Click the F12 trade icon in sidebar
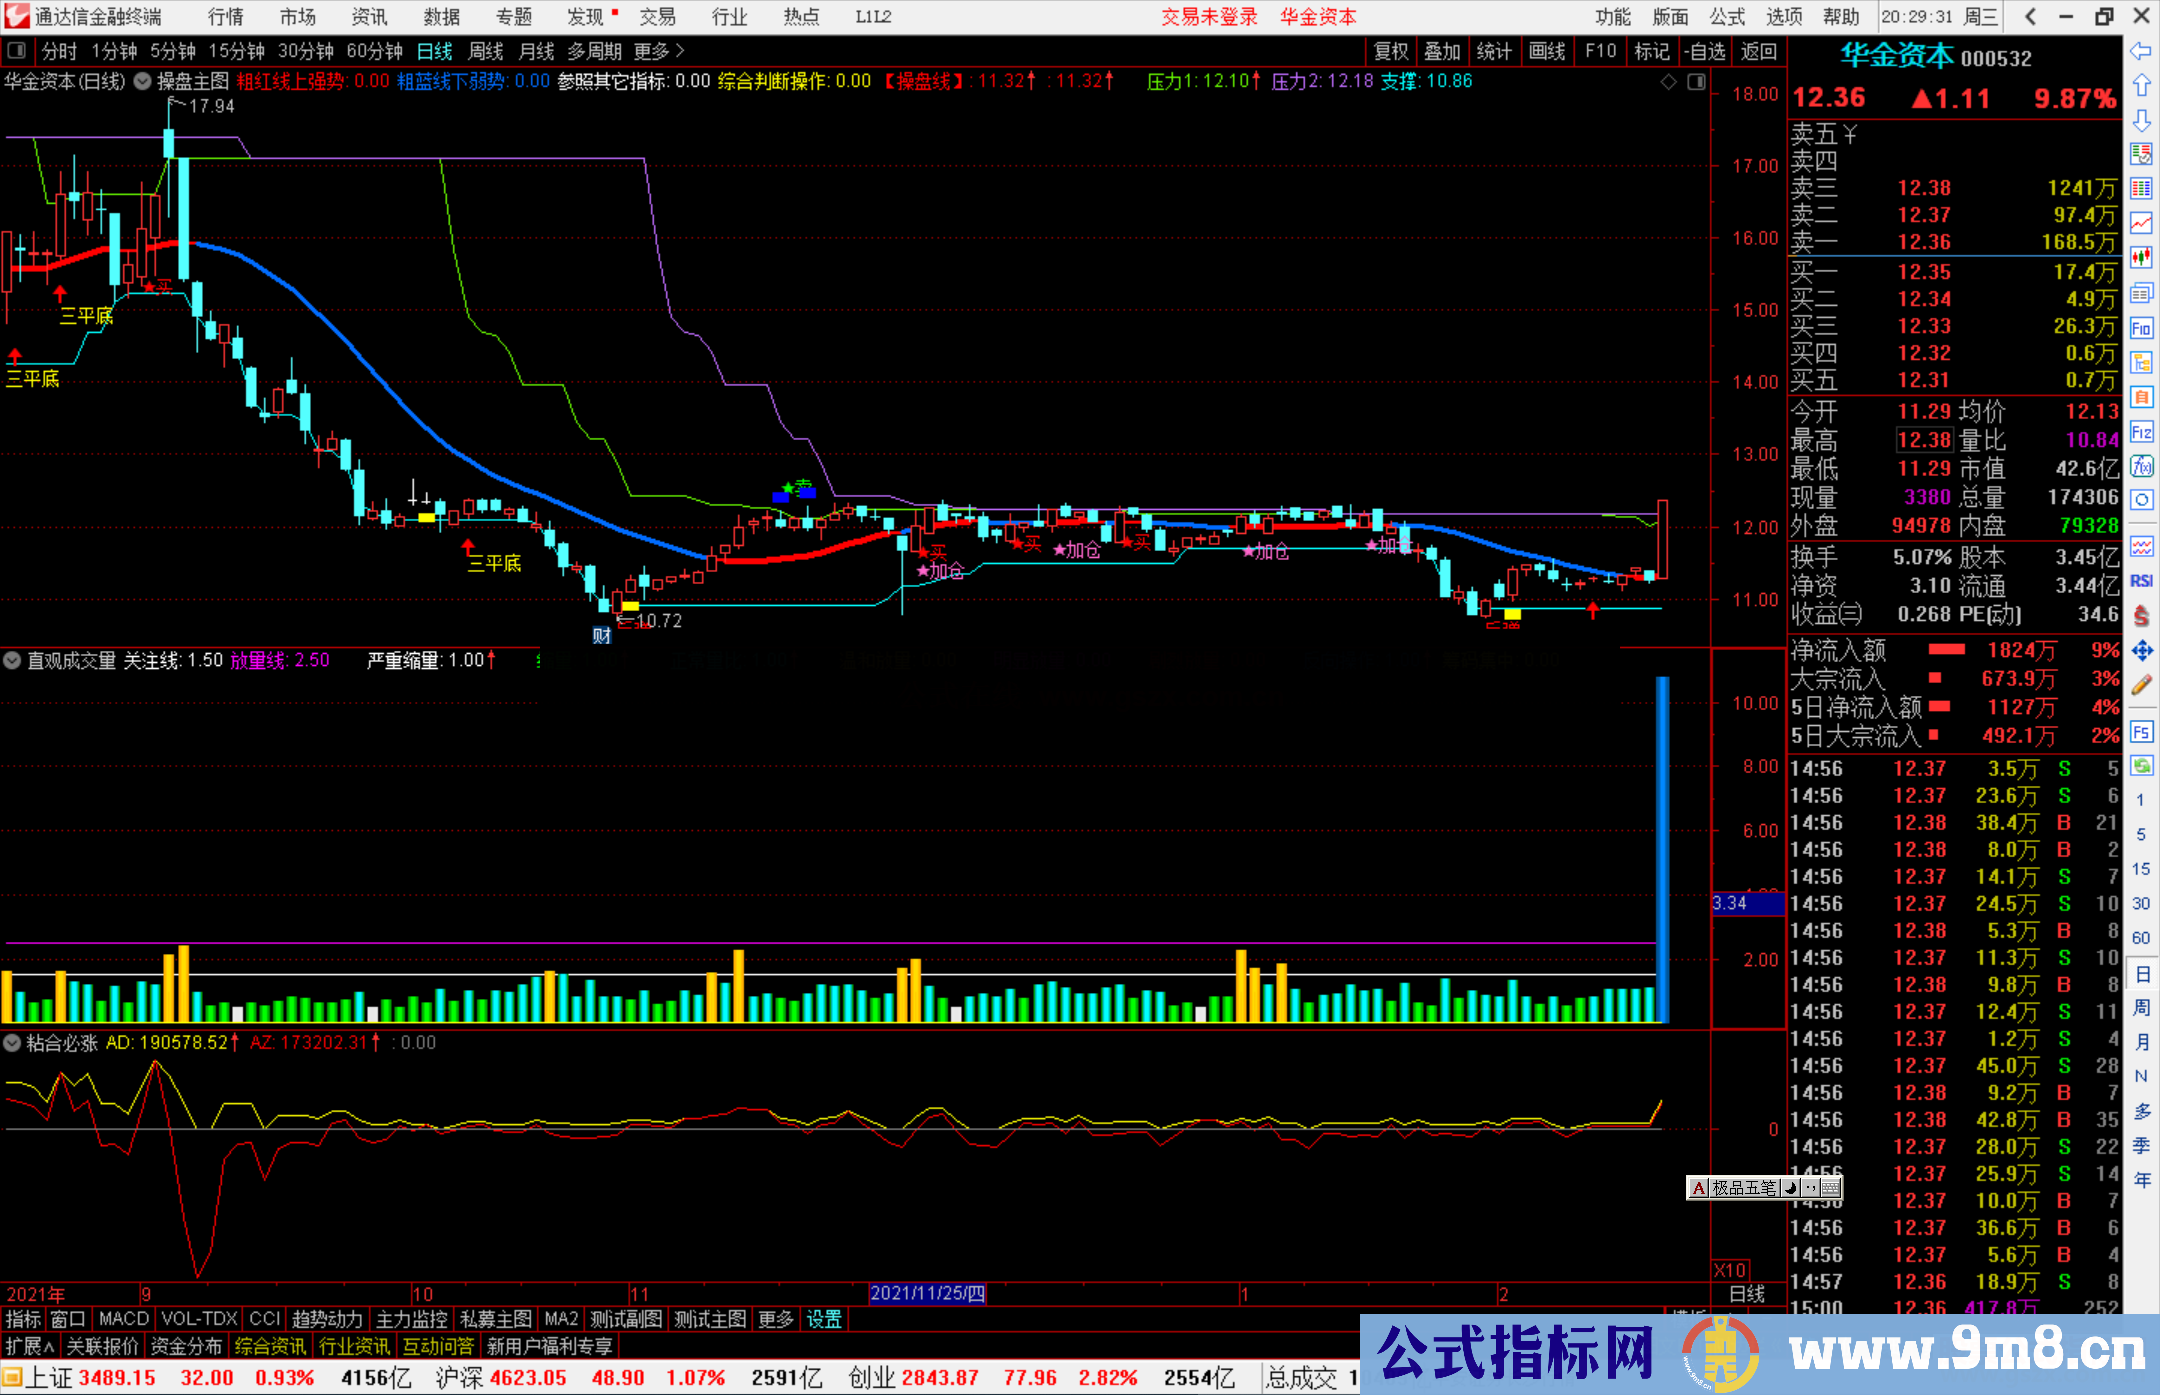 (x=2141, y=432)
